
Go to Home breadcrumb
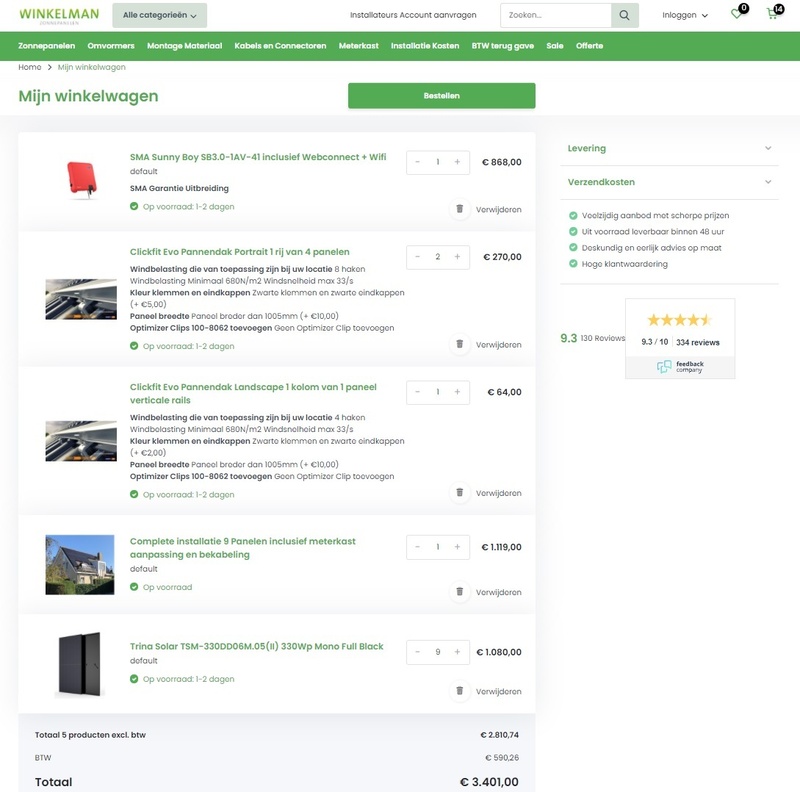coord(30,67)
